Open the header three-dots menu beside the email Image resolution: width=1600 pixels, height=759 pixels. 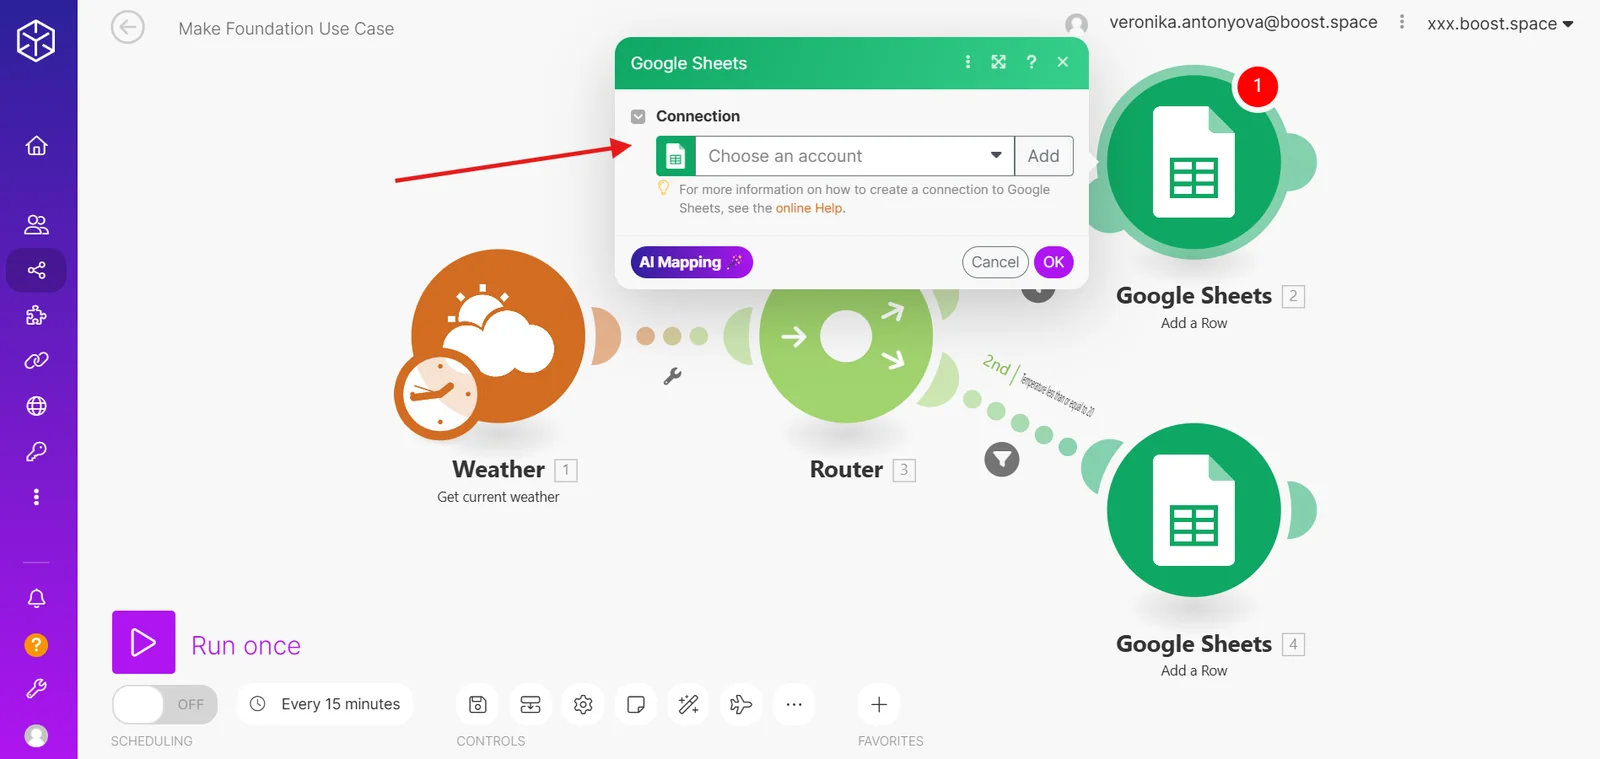pos(1402,22)
